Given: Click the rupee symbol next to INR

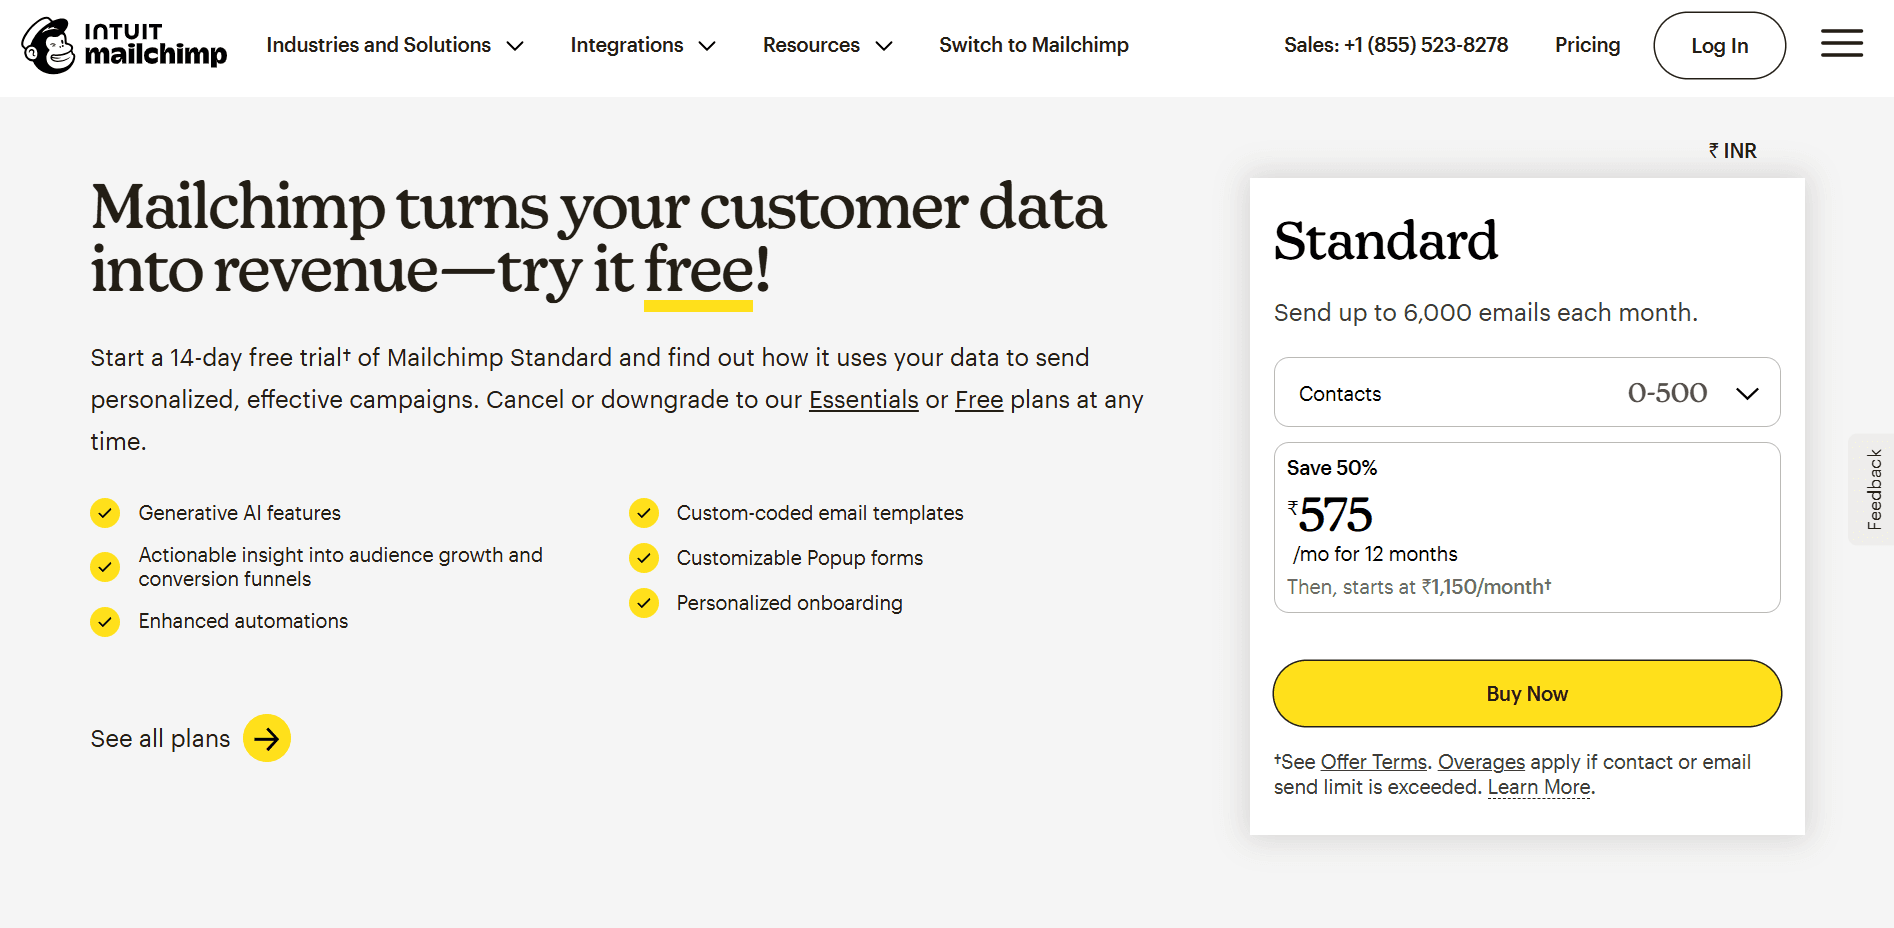Looking at the screenshot, I should [x=1712, y=150].
